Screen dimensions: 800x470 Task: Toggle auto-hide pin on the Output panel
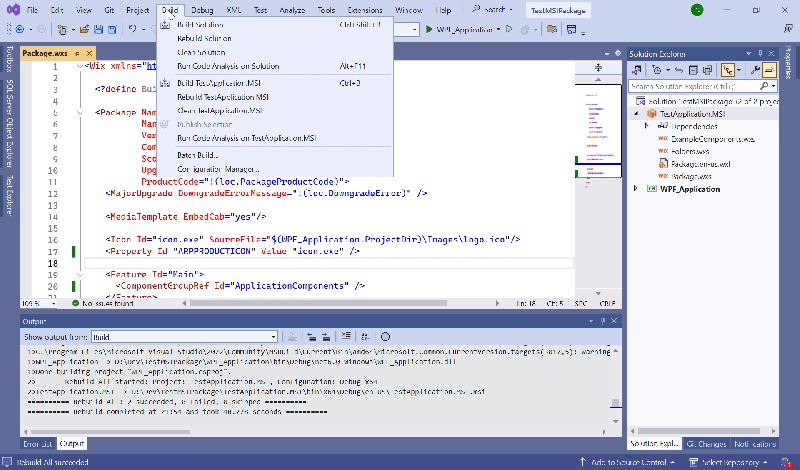603,321
